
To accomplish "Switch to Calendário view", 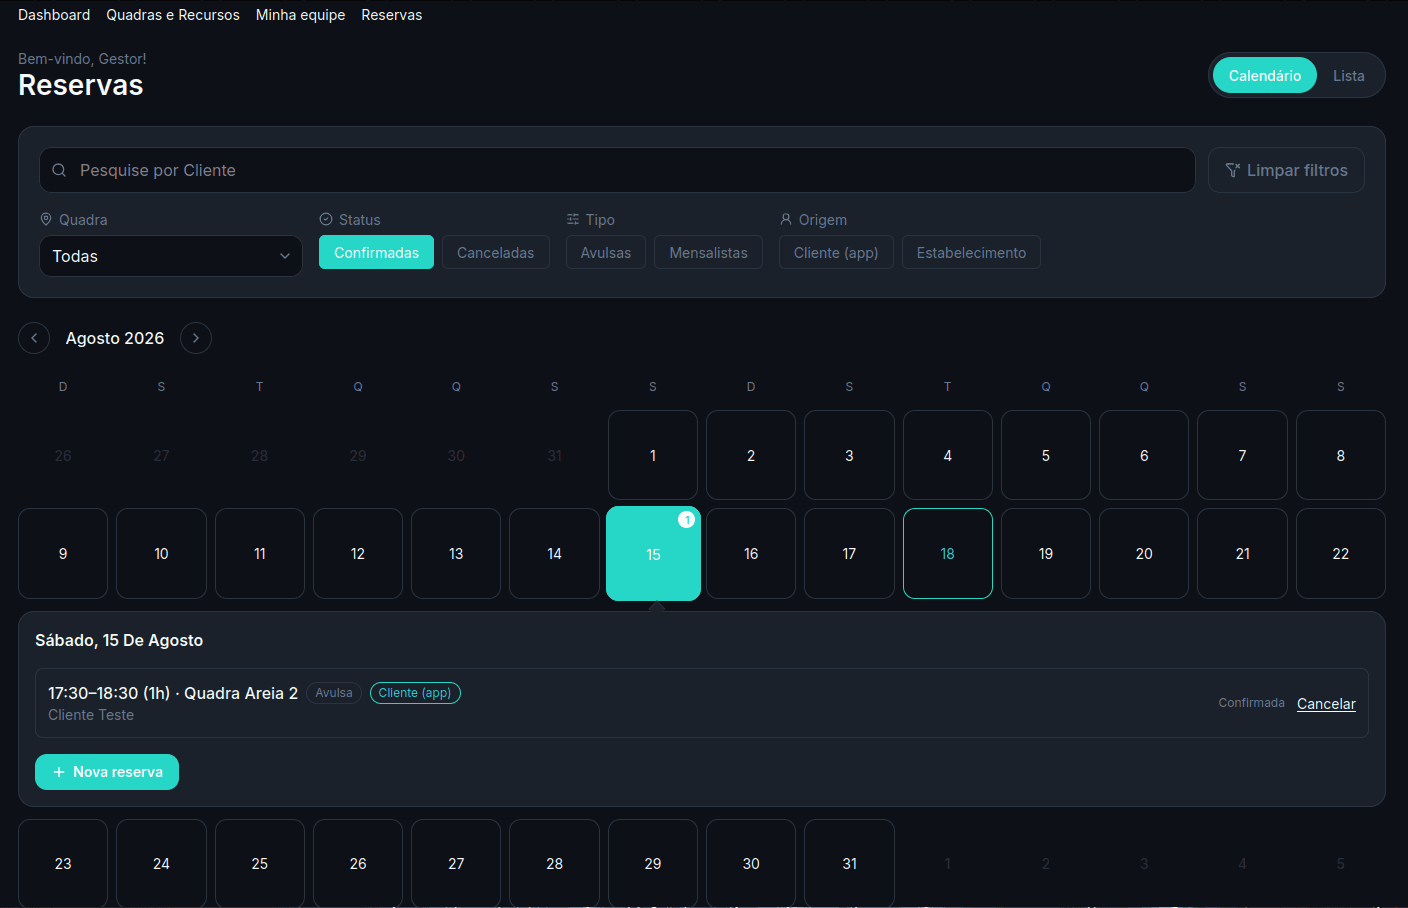I will coord(1265,75).
